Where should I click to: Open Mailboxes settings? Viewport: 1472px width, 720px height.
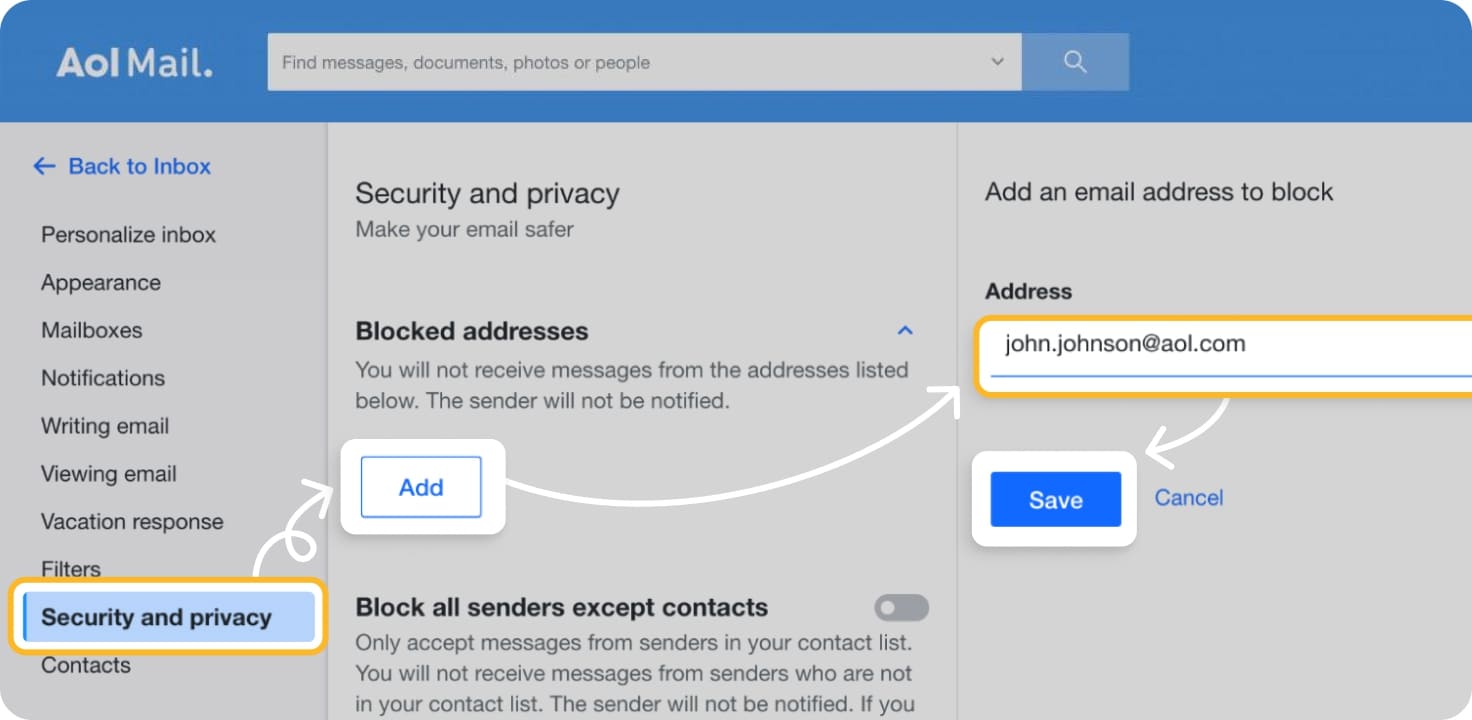tap(91, 330)
